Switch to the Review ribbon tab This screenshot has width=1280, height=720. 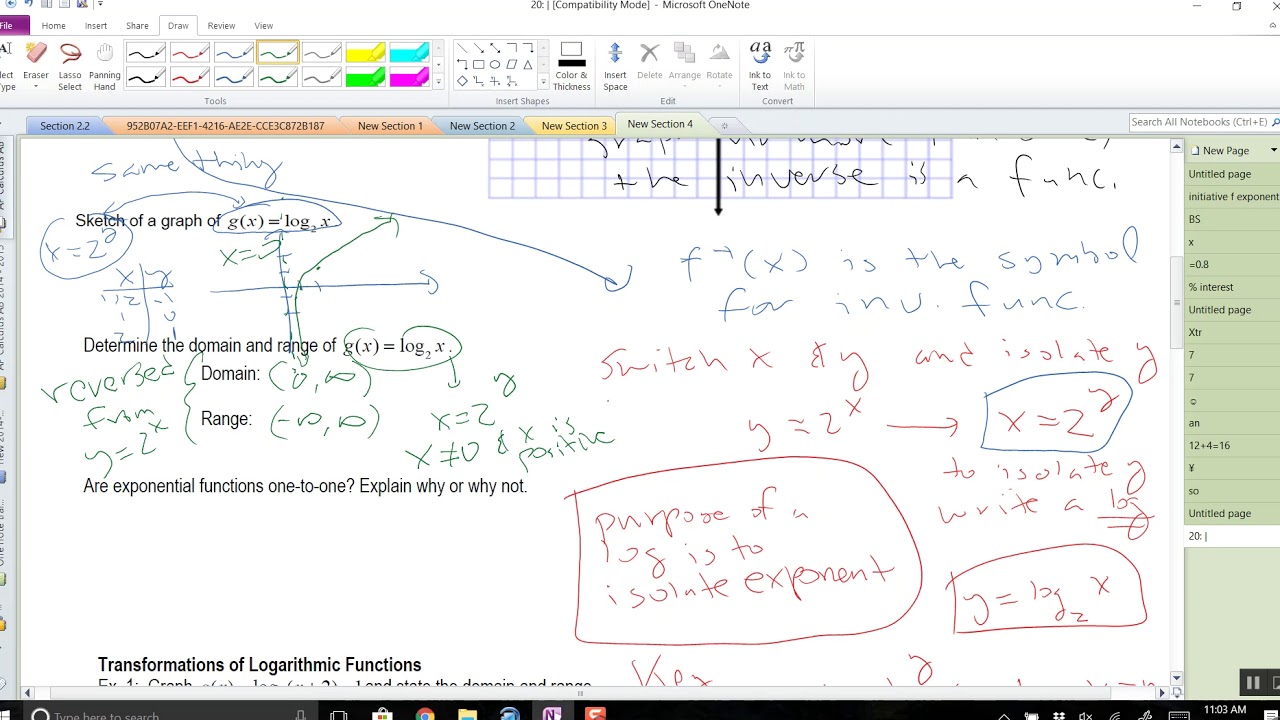tap(221, 25)
